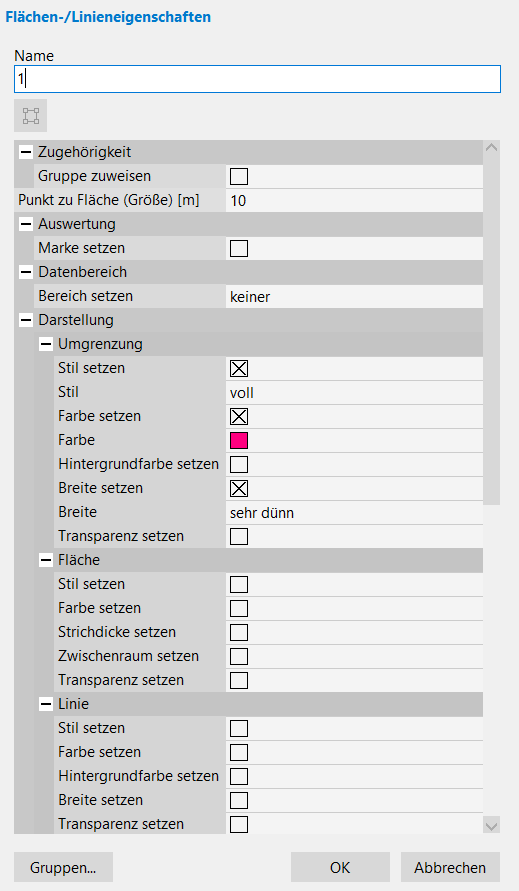
Task: Open the Bereich setzen value keiner
Action: [x=354, y=297]
